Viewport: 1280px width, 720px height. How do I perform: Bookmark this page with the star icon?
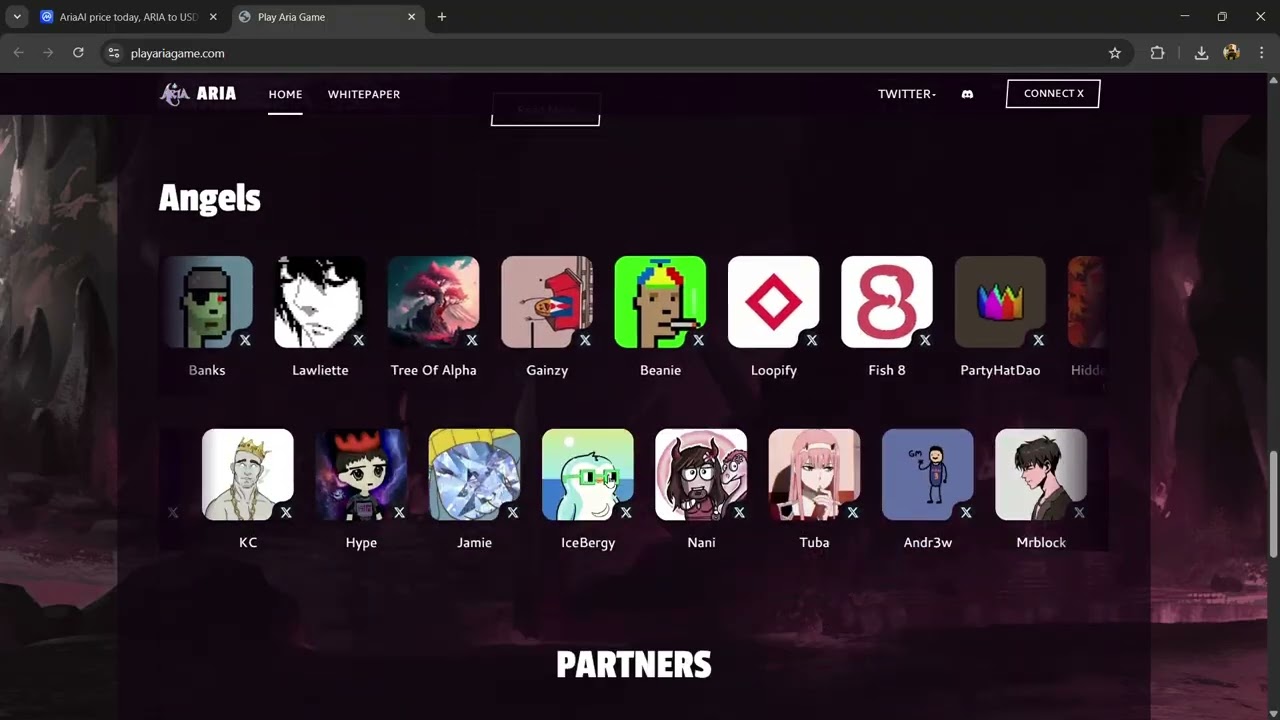1115,53
